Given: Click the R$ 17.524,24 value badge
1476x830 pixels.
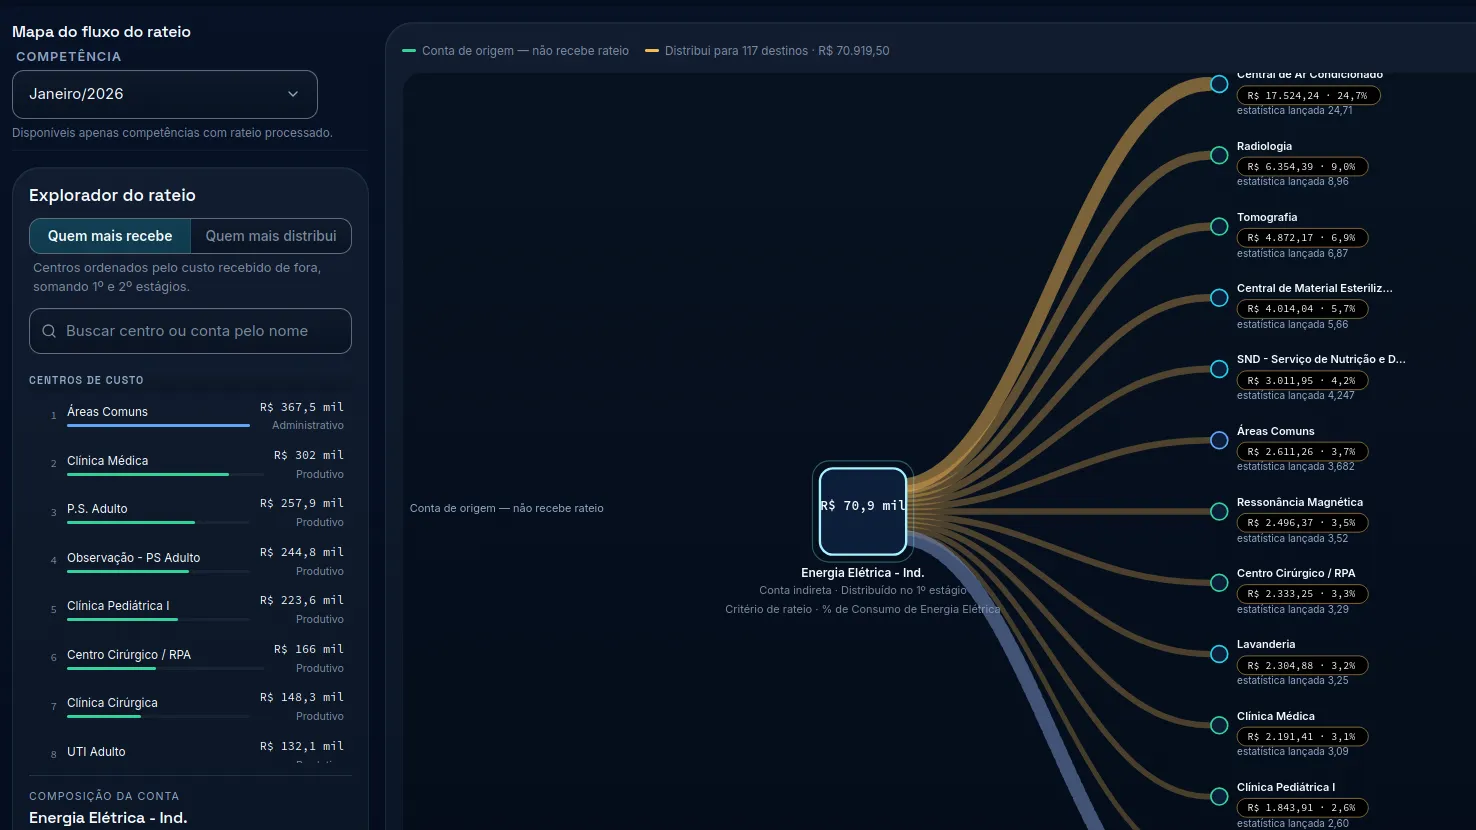Looking at the screenshot, I should tap(1308, 96).
